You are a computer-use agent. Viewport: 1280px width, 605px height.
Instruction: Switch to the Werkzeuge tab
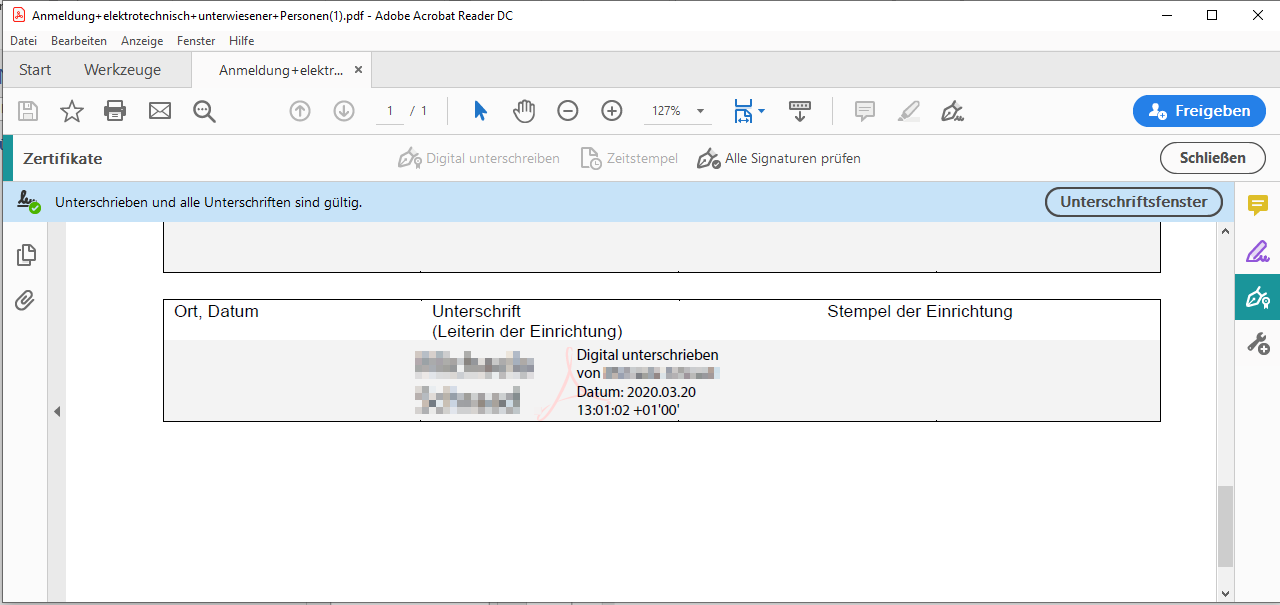coord(122,69)
